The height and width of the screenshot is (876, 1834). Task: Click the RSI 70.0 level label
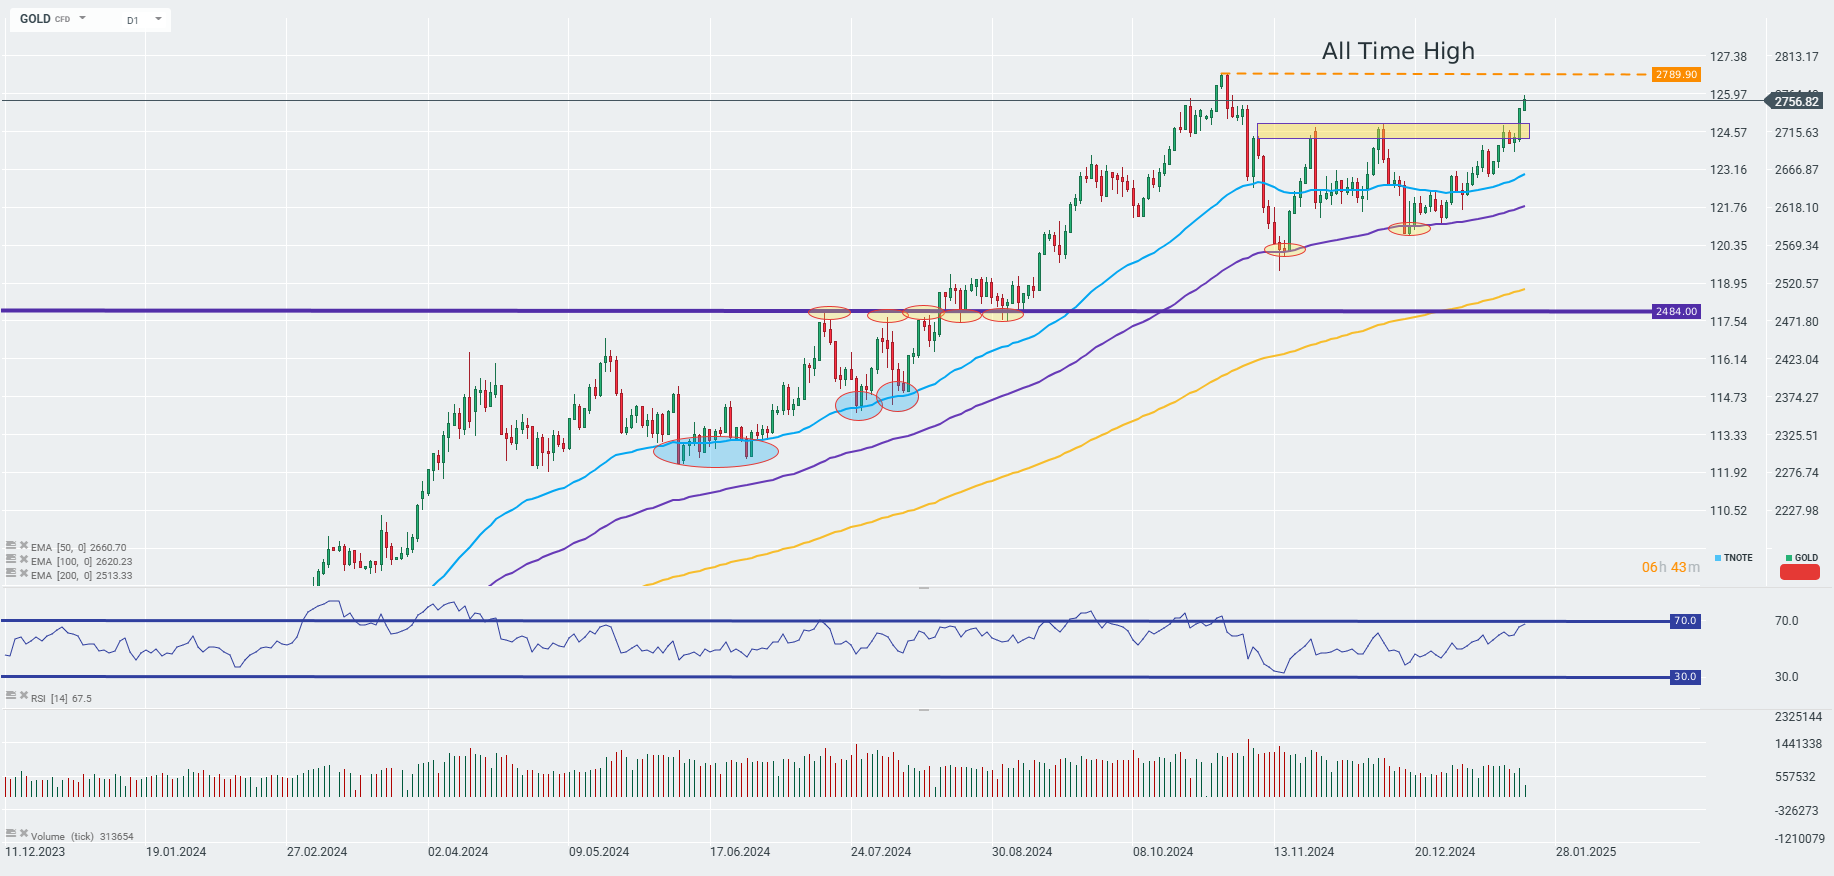[x=1685, y=621]
